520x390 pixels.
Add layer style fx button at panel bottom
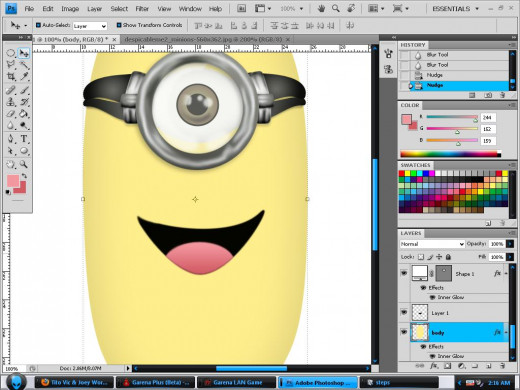(x=434, y=366)
